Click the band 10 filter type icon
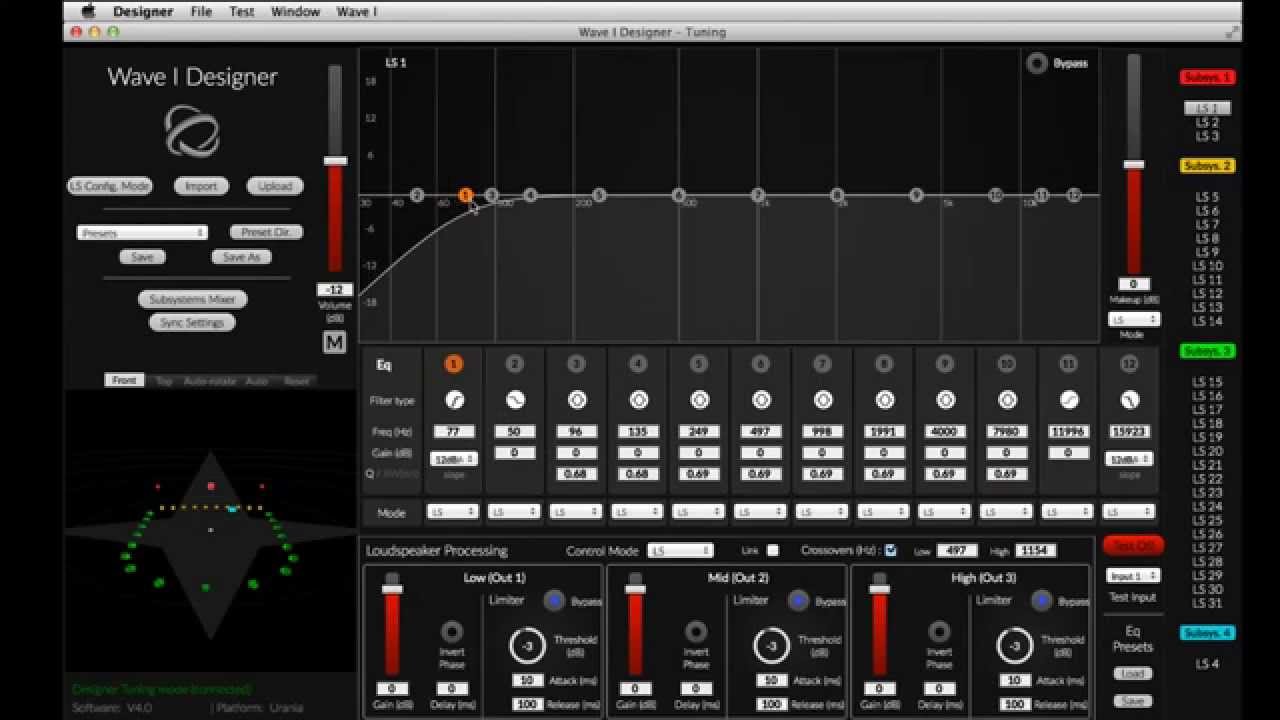Viewport: 1280px width, 720px height. [x=1007, y=400]
